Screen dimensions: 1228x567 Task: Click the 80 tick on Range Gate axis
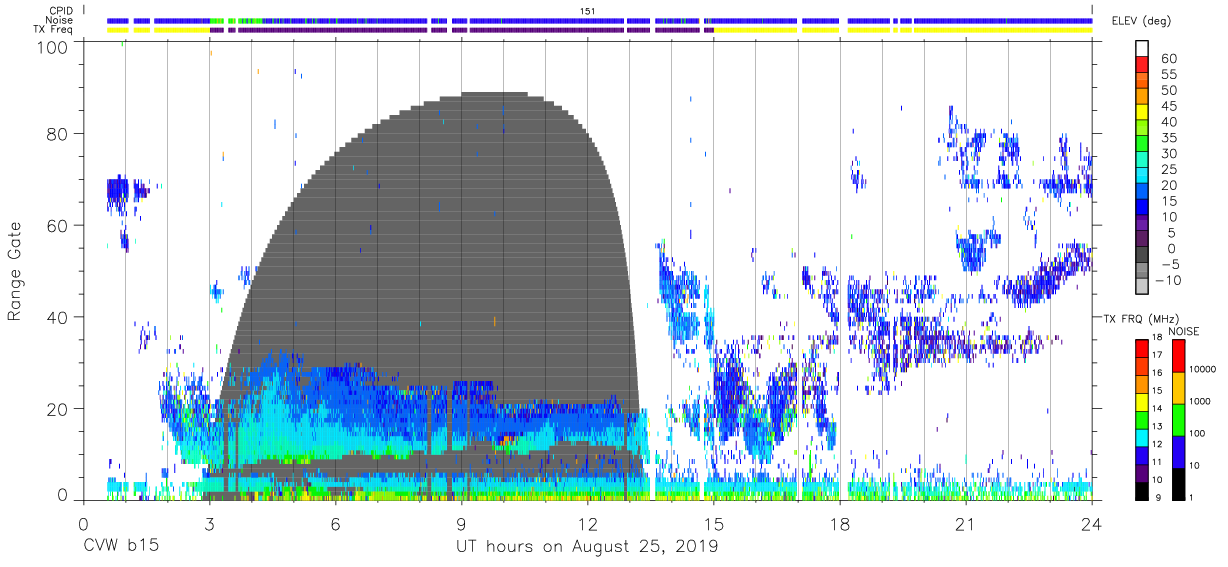click(59, 134)
